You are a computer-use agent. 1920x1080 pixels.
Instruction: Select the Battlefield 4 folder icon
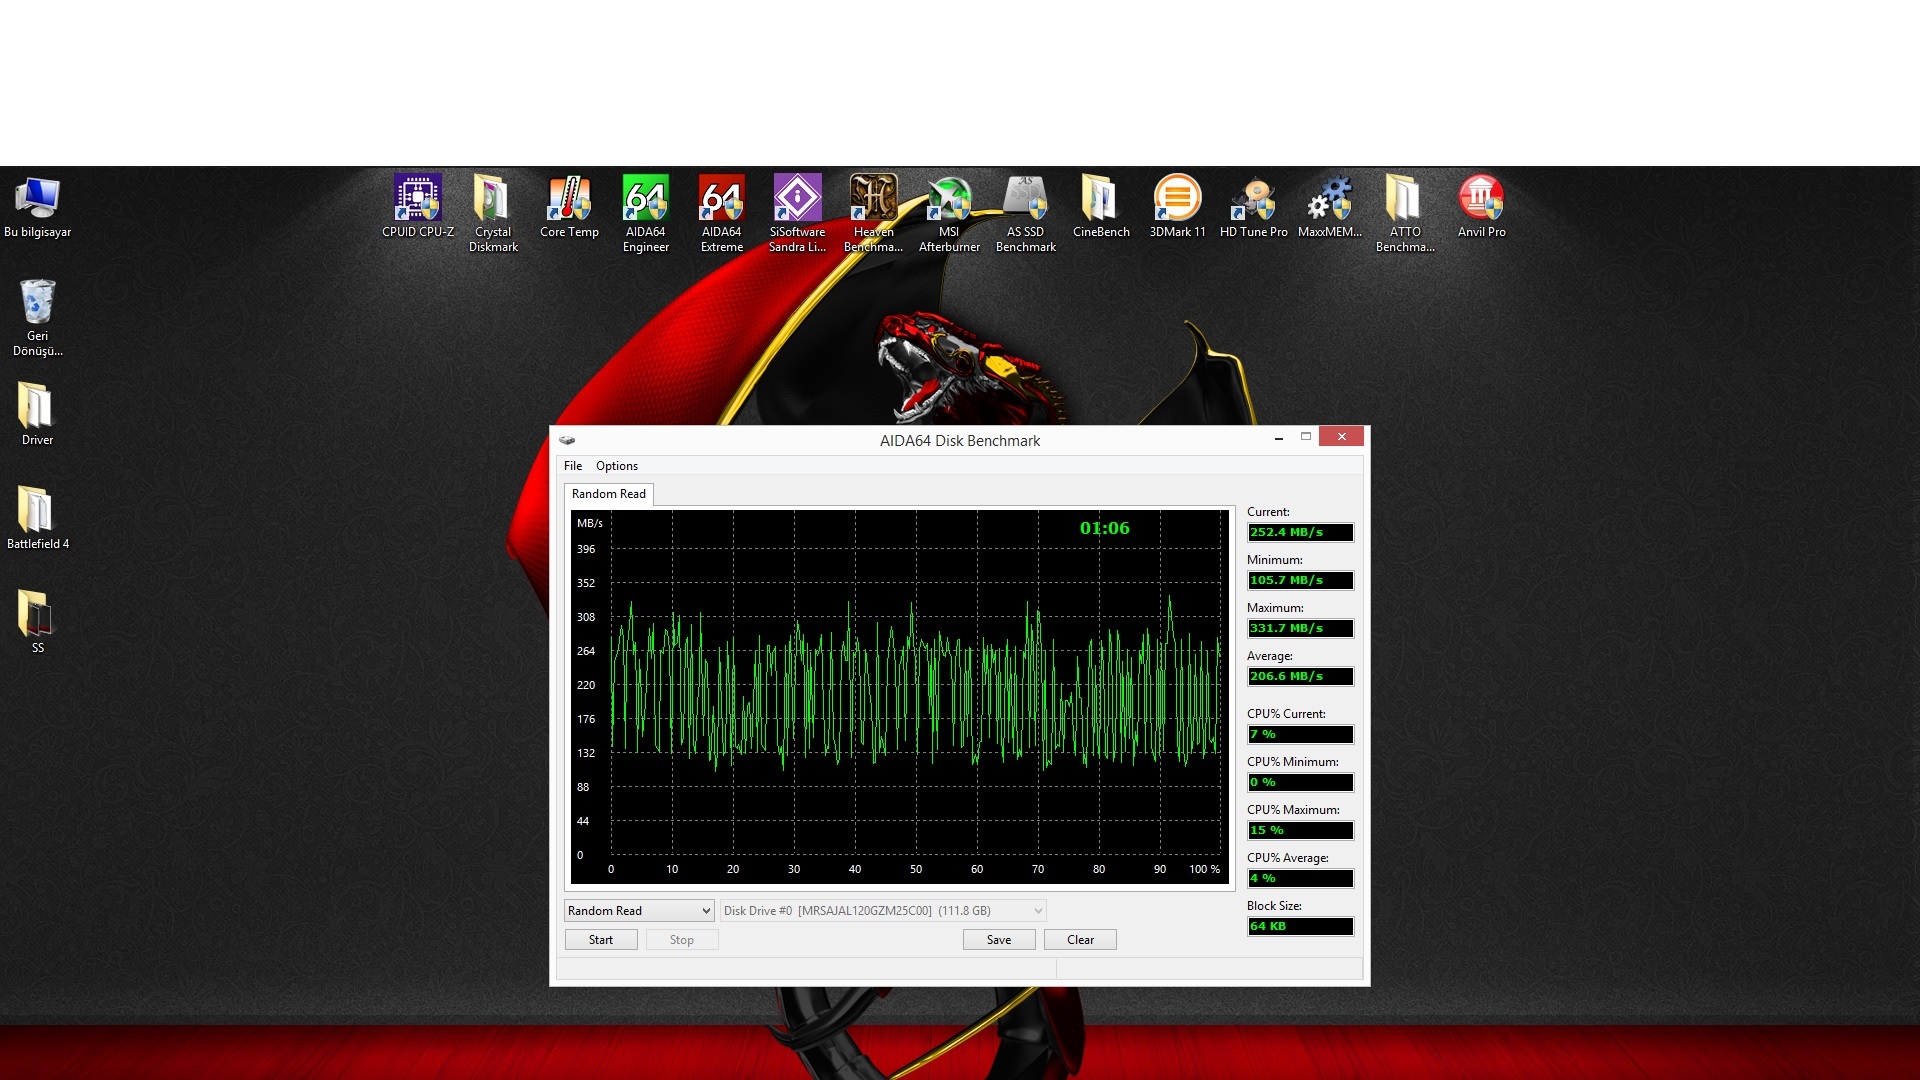pyautogui.click(x=38, y=518)
